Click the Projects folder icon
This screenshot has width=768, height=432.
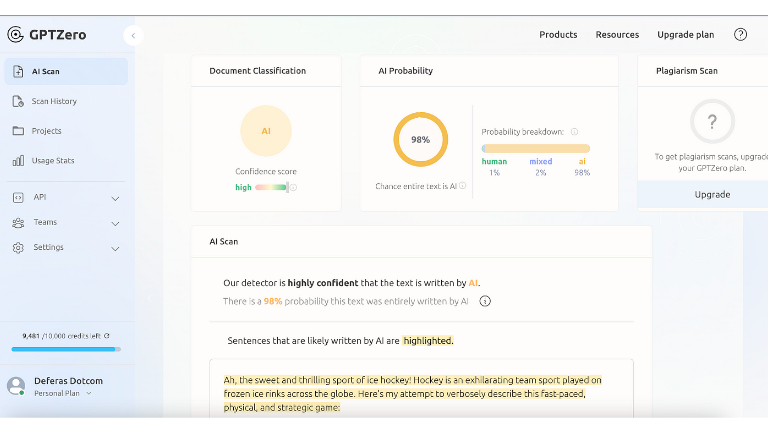tap(18, 131)
